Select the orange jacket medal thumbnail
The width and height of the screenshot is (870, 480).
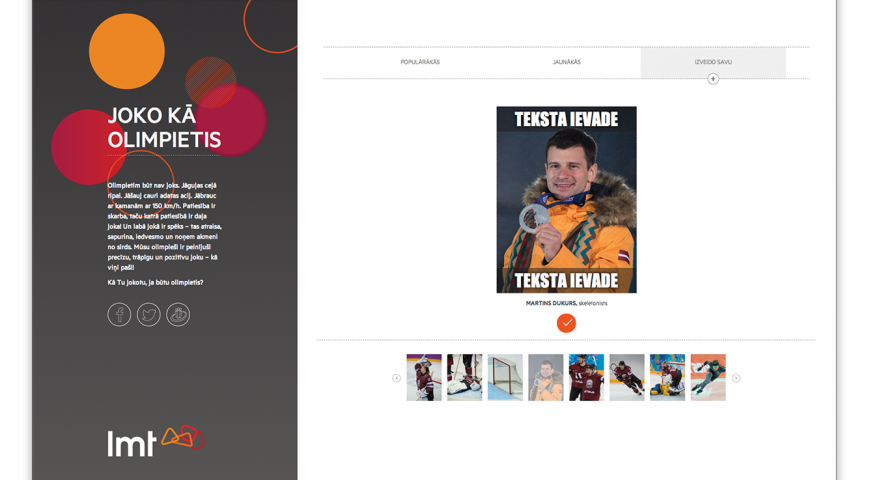(x=546, y=378)
